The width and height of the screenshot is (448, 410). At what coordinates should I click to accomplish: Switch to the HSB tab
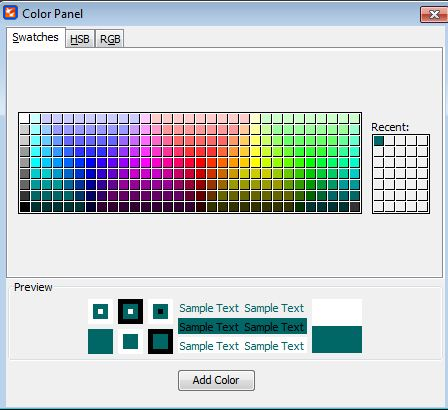point(80,39)
